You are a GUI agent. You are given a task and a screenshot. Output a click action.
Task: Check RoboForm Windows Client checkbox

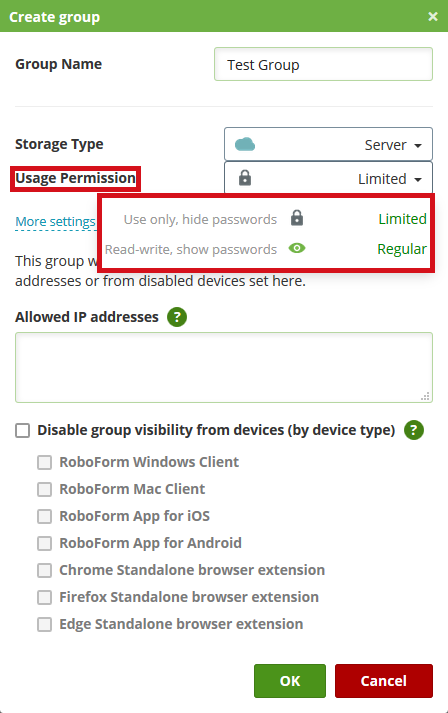pyautogui.click(x=45, y=462)
